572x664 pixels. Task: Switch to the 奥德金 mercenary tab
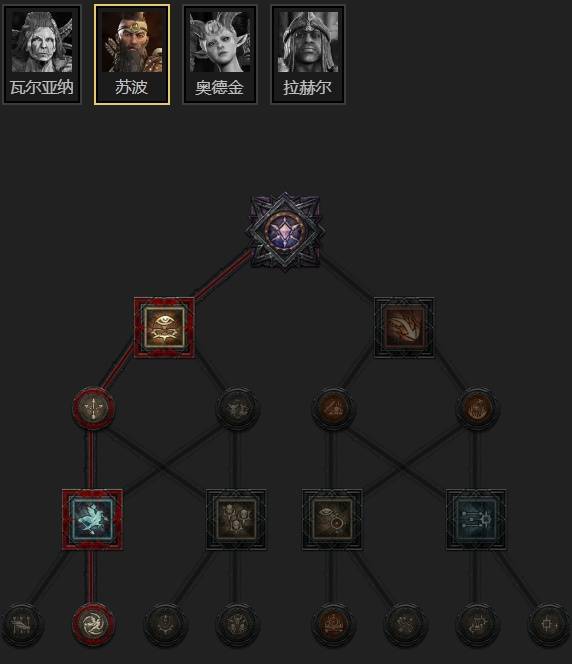(x=220, y=55)
